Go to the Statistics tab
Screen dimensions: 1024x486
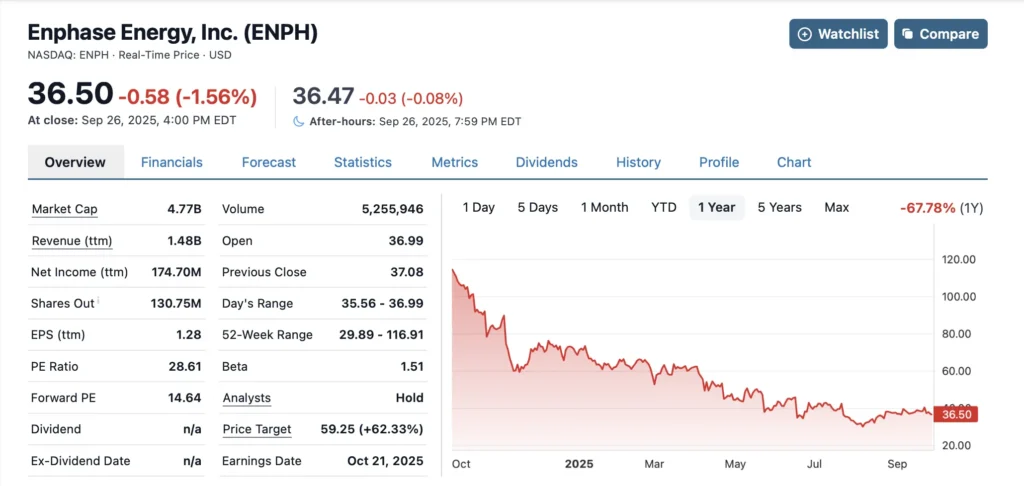pos(363,162)
